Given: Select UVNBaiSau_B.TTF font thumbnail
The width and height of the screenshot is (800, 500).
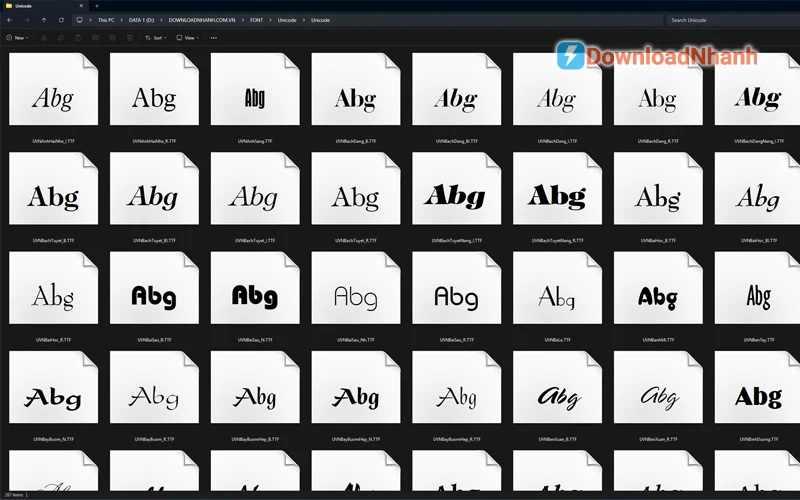Looking at the screenshot, I should click(154, 288).
